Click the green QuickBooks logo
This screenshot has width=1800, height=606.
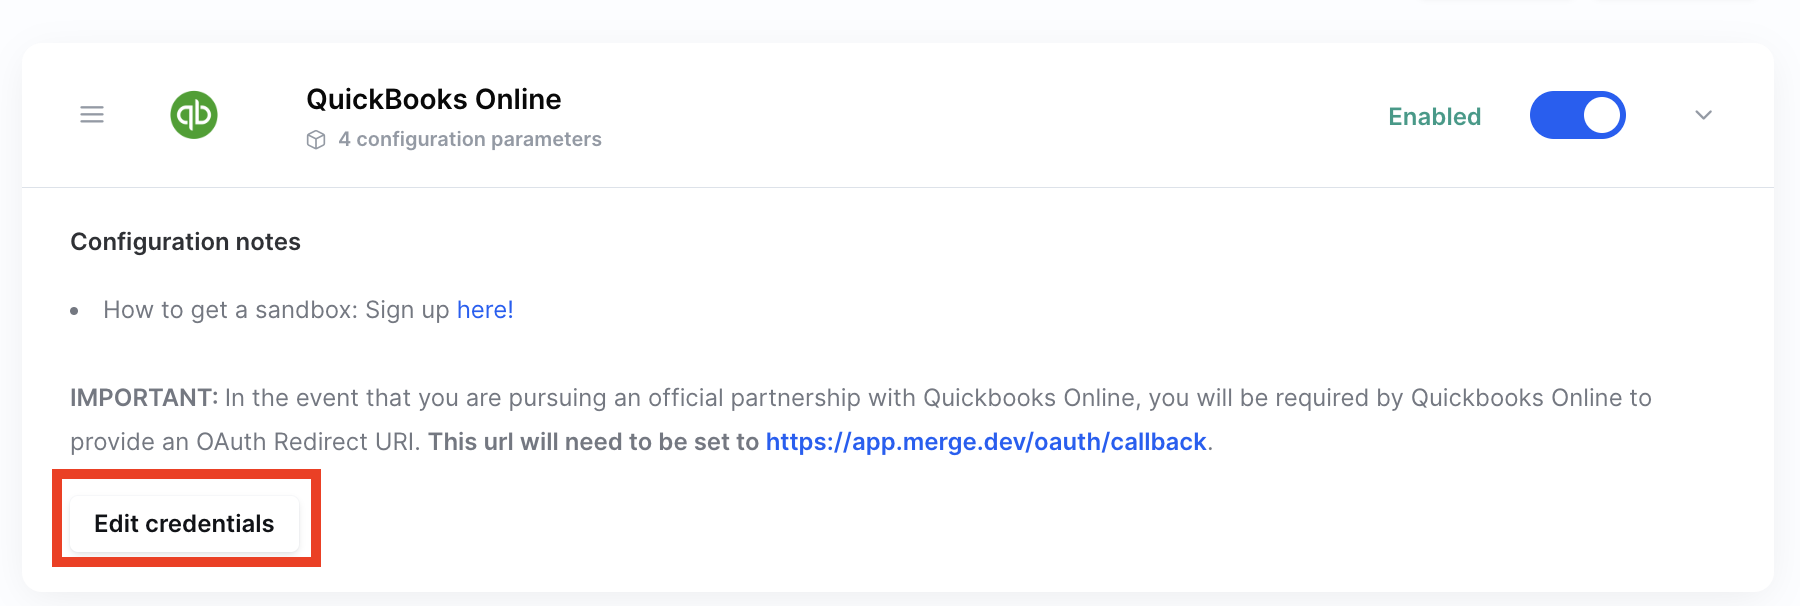pyautogui.click(x=194, y=115)
